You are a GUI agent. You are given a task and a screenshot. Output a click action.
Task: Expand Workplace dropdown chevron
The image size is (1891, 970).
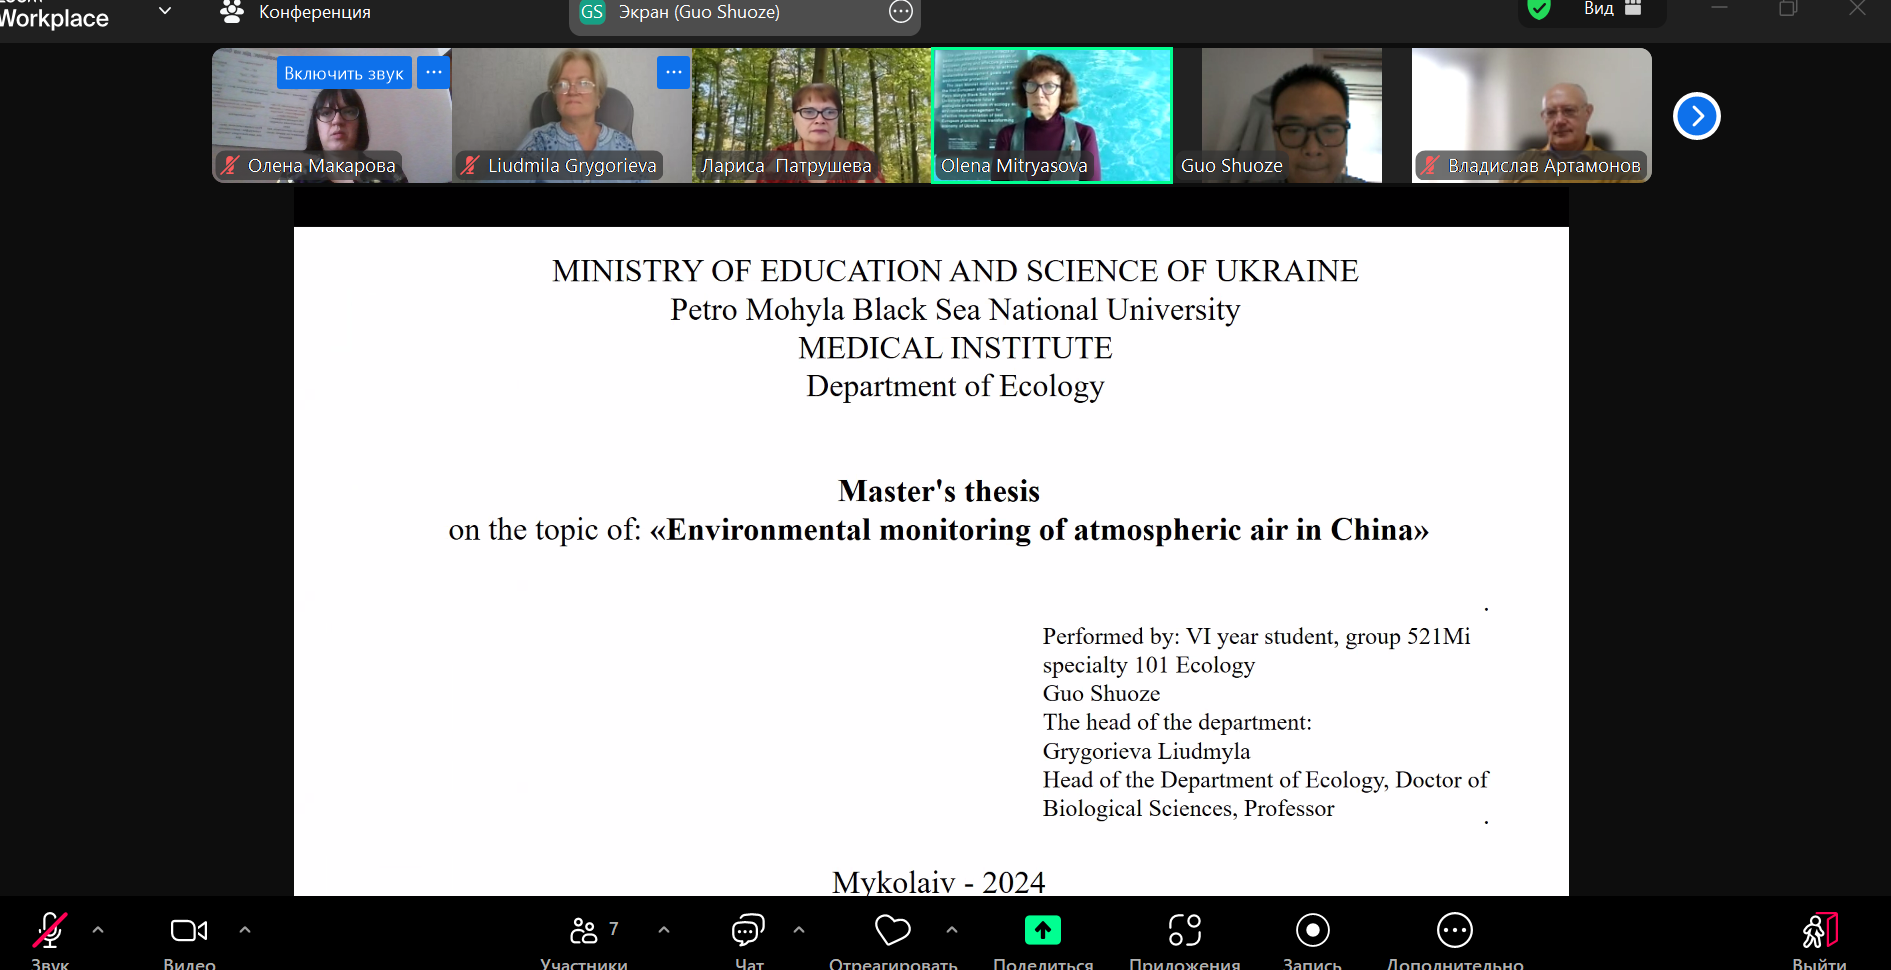click(x=165, y=11)
